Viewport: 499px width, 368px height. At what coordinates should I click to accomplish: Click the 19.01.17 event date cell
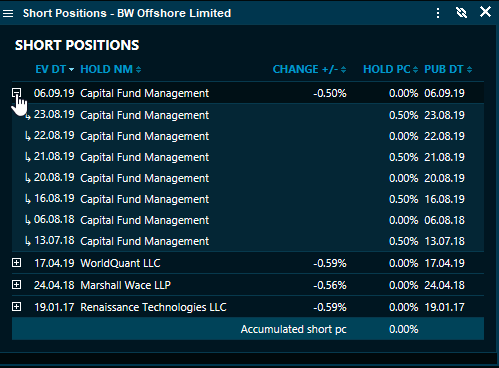tap(54, 307)
